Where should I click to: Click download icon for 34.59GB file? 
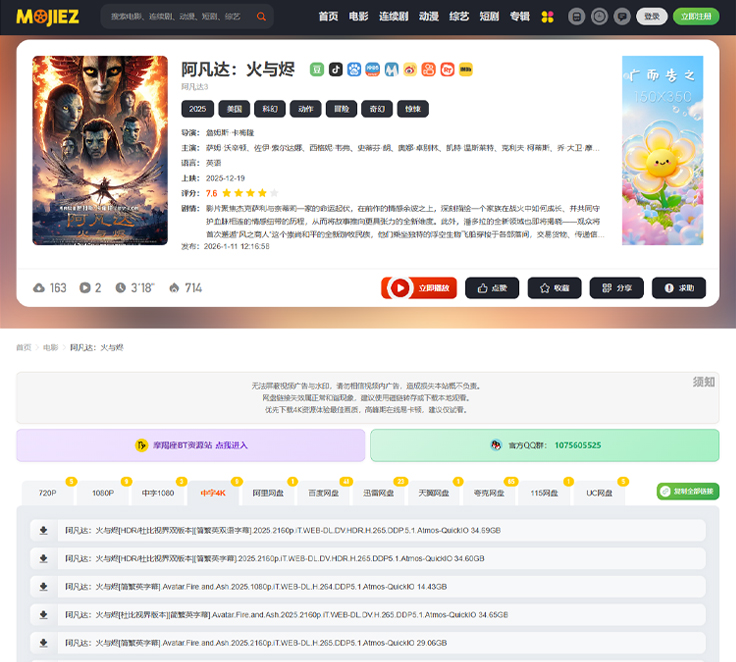44,531
